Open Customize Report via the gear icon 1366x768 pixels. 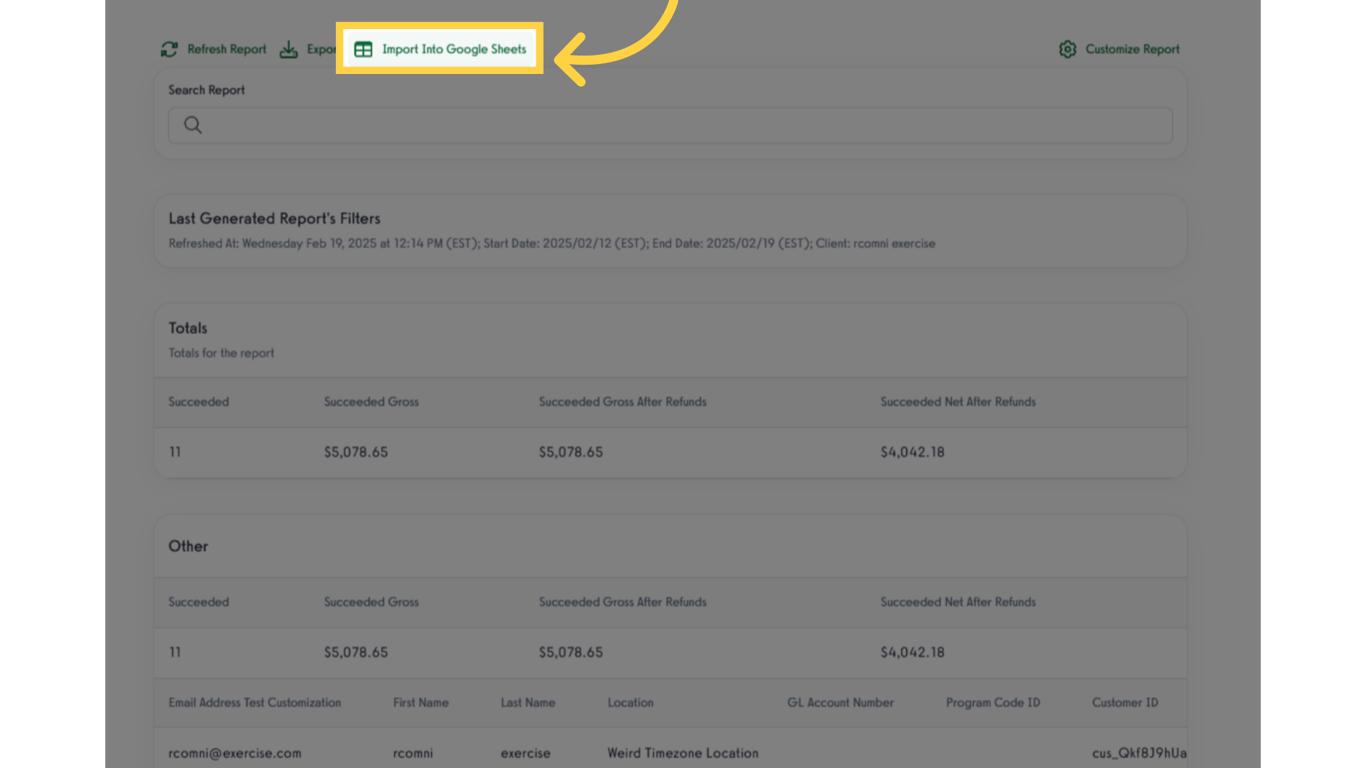1067,49
